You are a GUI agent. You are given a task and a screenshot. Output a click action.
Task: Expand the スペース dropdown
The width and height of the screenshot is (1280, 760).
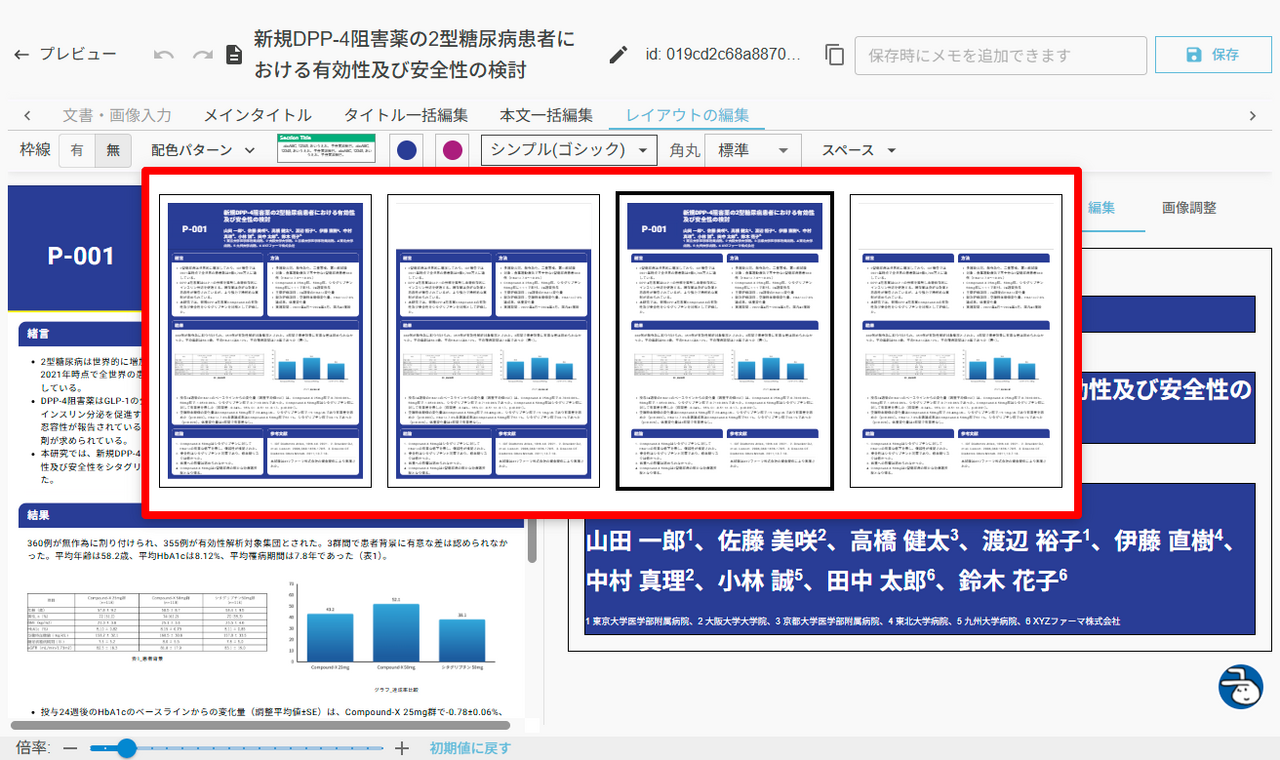[x=859, y=151]
